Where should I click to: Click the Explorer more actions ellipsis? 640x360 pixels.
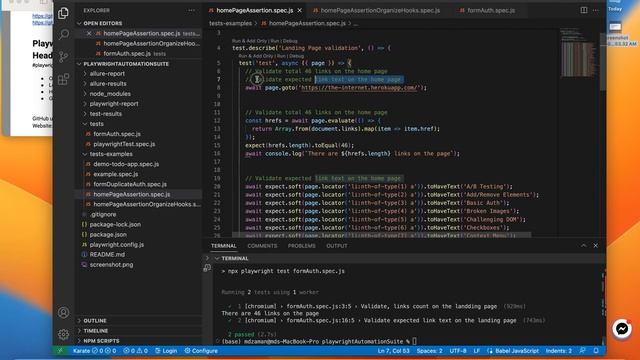point(191,10)
